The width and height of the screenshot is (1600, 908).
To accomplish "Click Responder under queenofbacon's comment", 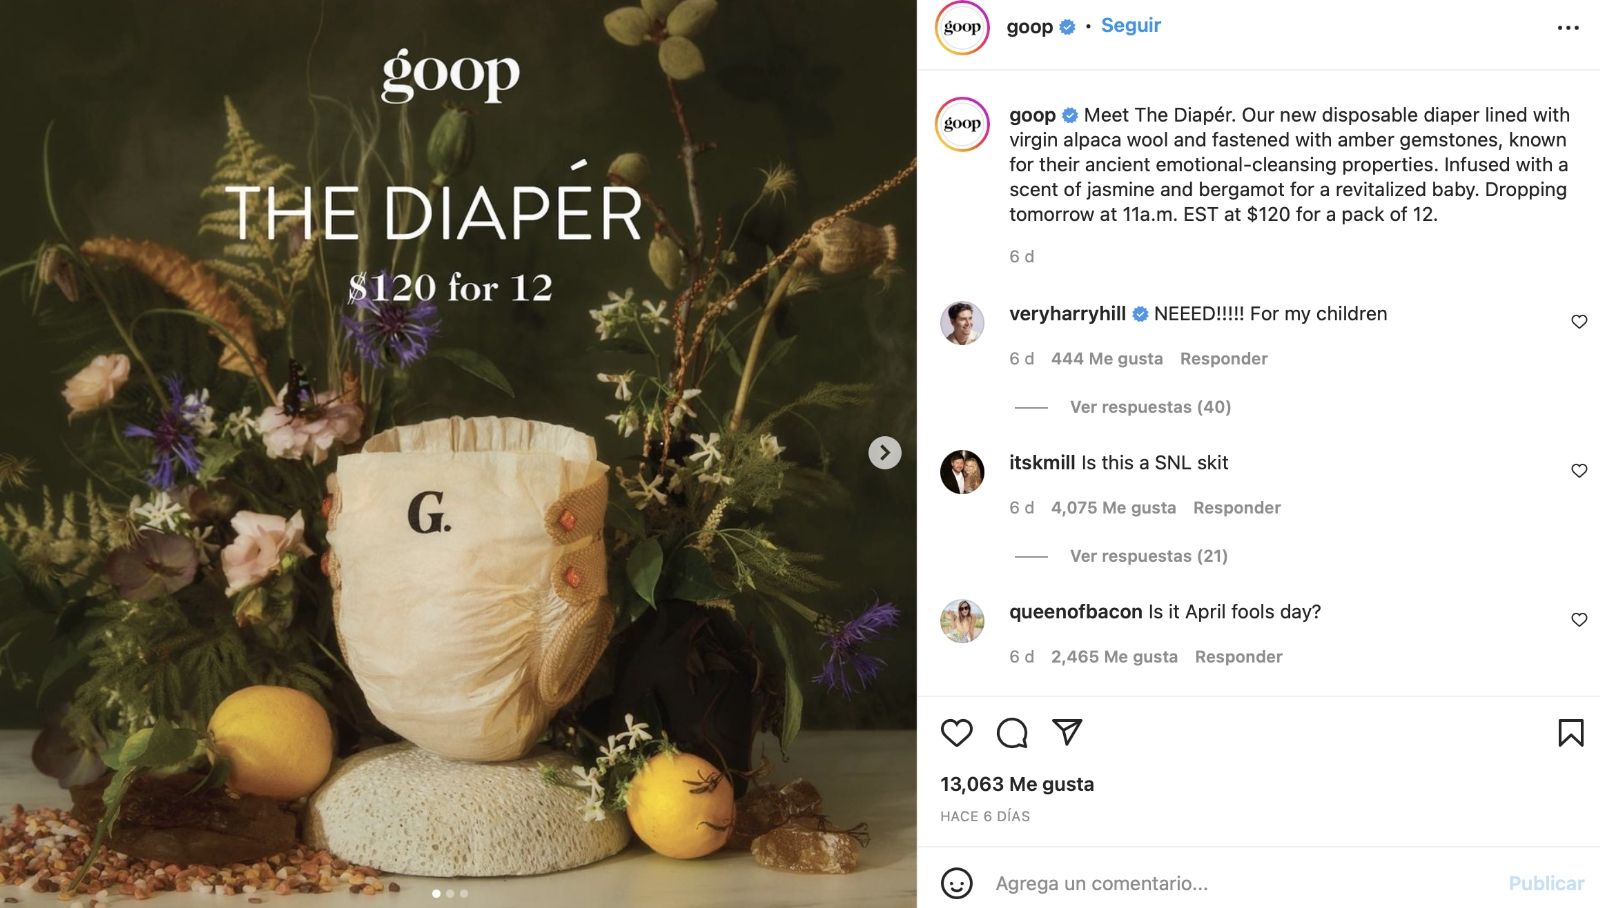I will tap(1238, 657).
